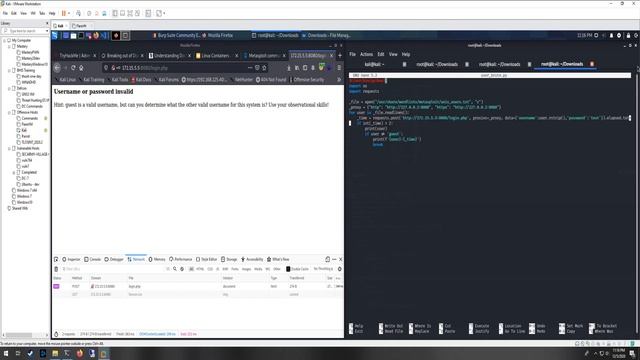Click Firefox home button
The image size is (640, 360).
pos(81,68)
